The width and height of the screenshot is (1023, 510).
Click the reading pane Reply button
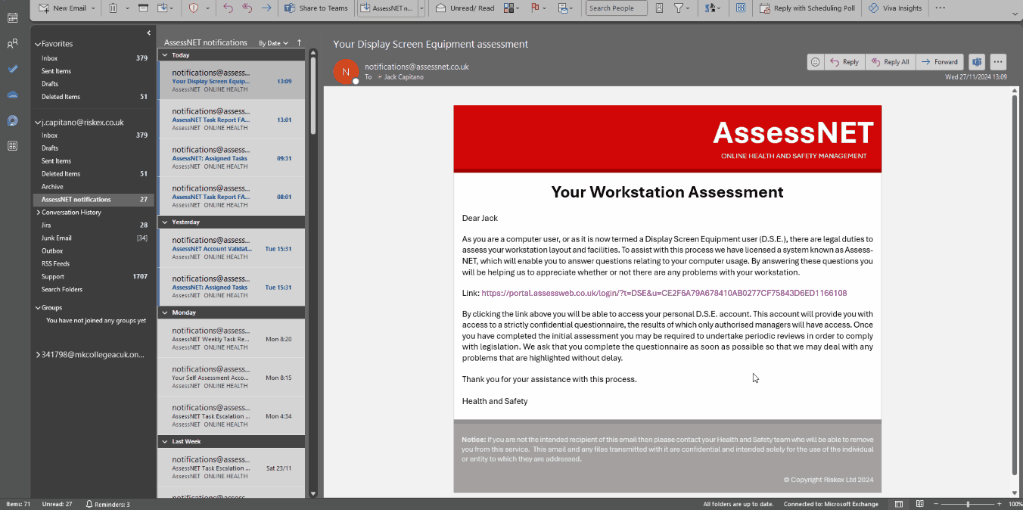(x=844, y=62)
